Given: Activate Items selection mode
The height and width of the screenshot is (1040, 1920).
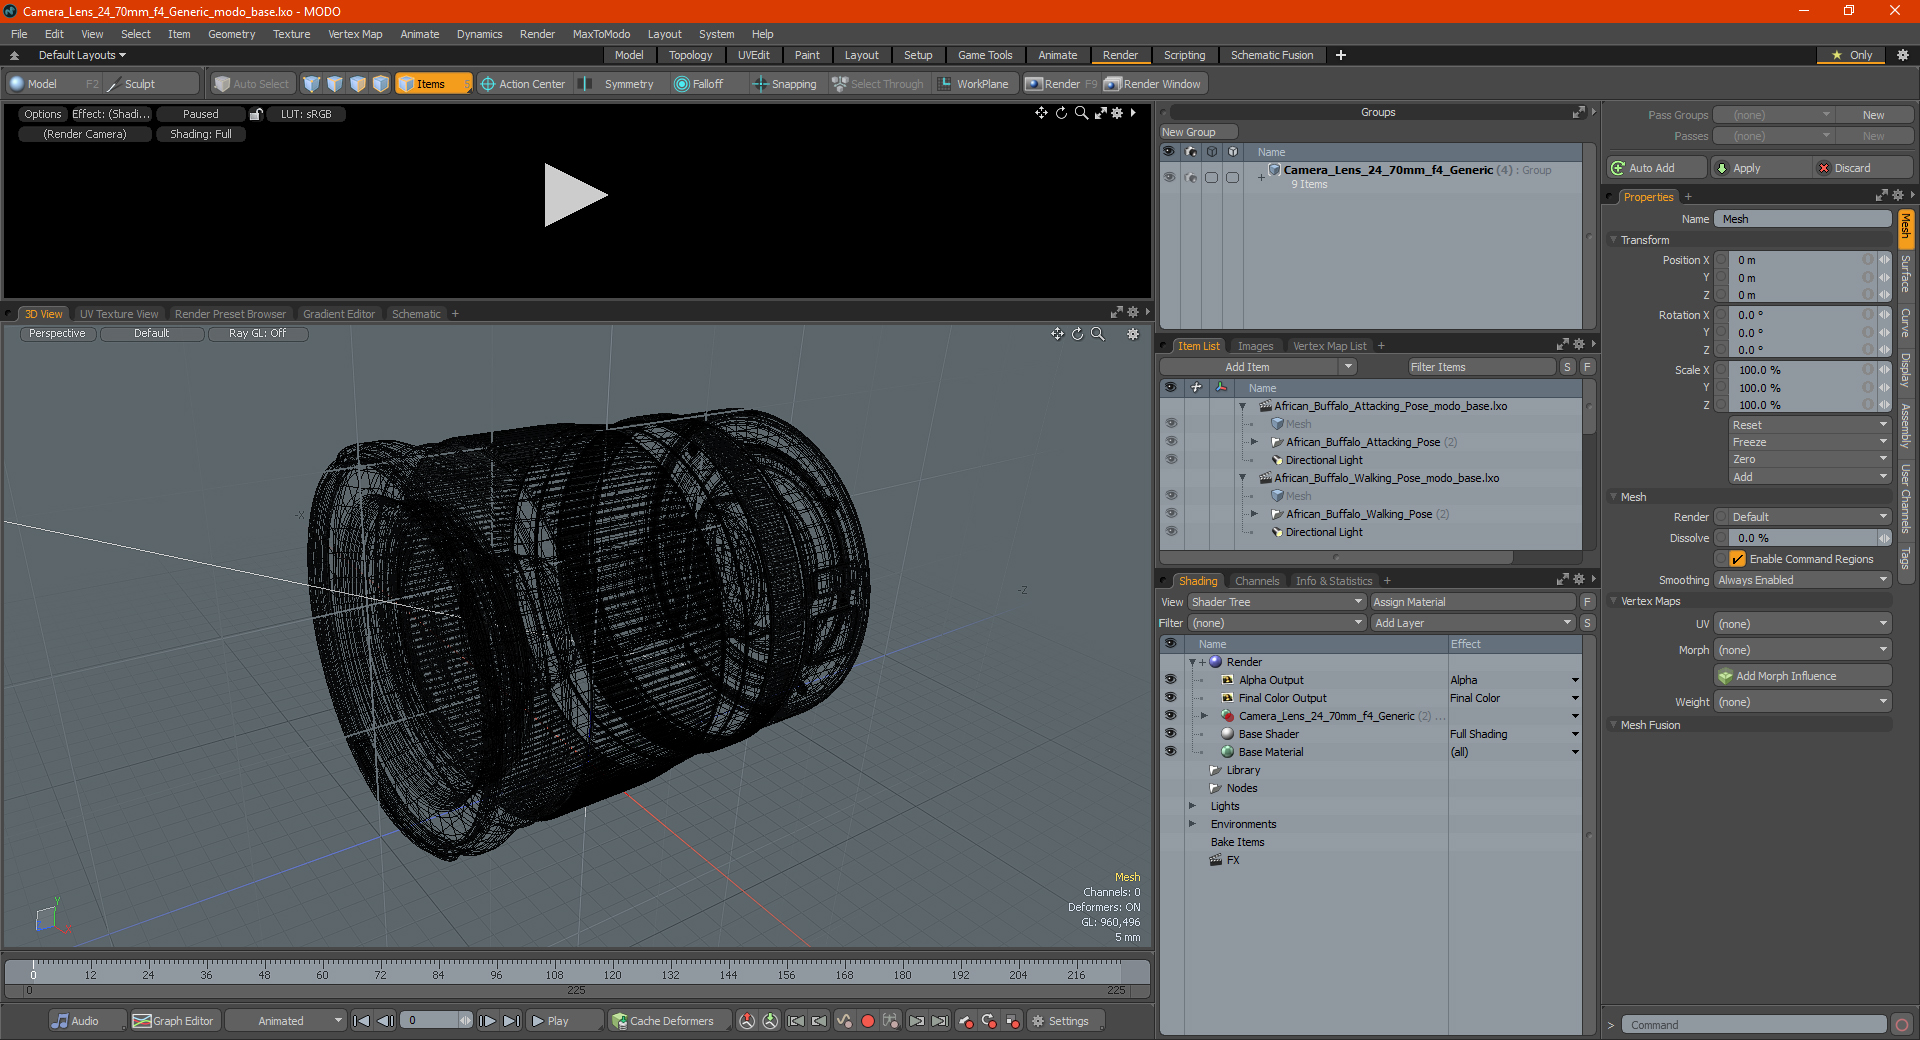Looking at the screenshot, I should click(432, 84).
